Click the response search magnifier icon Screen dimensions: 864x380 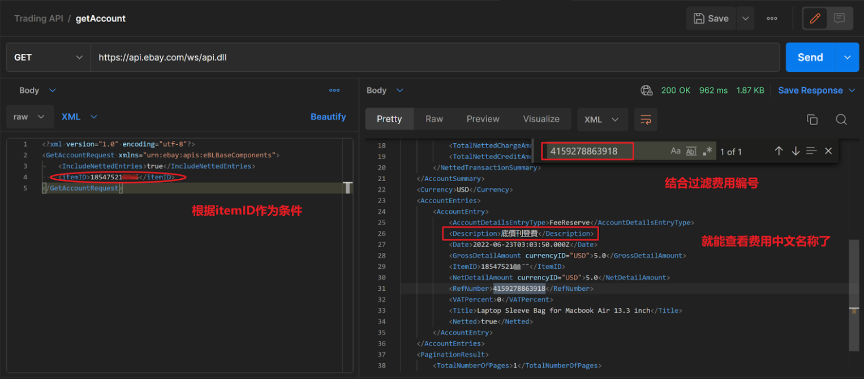841,120
